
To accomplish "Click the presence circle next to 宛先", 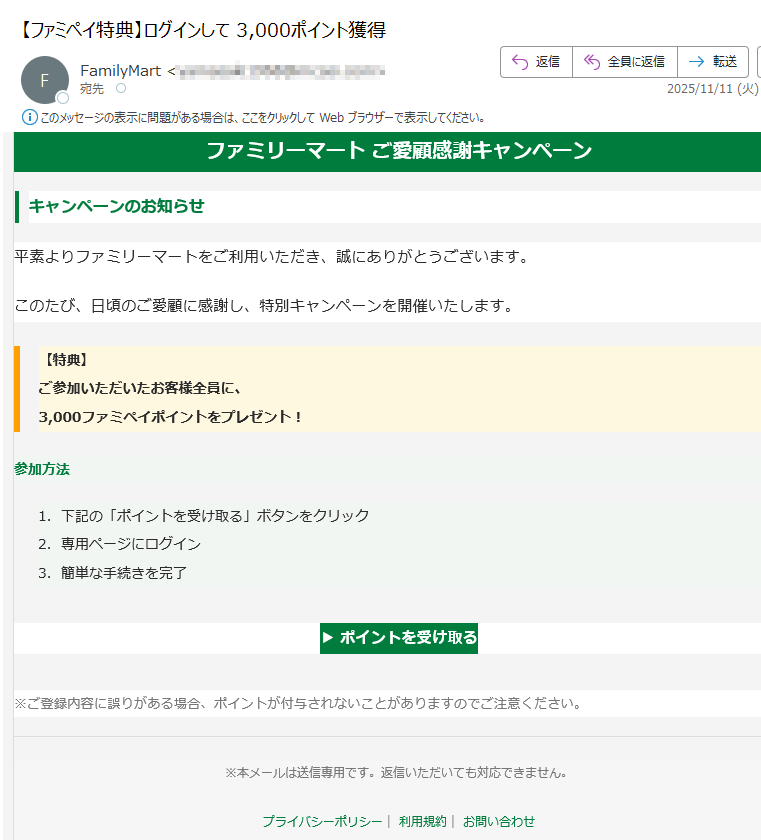I will click(121, 88).
